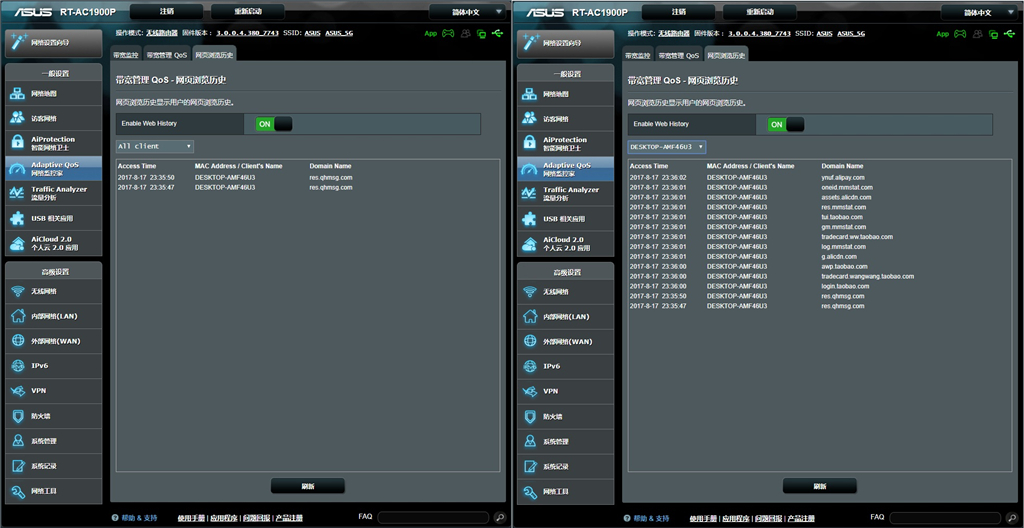Open AiCloud 2.0 in right window sidebar
Viewport: 1024px width, 528px height.
pos(566,244)
